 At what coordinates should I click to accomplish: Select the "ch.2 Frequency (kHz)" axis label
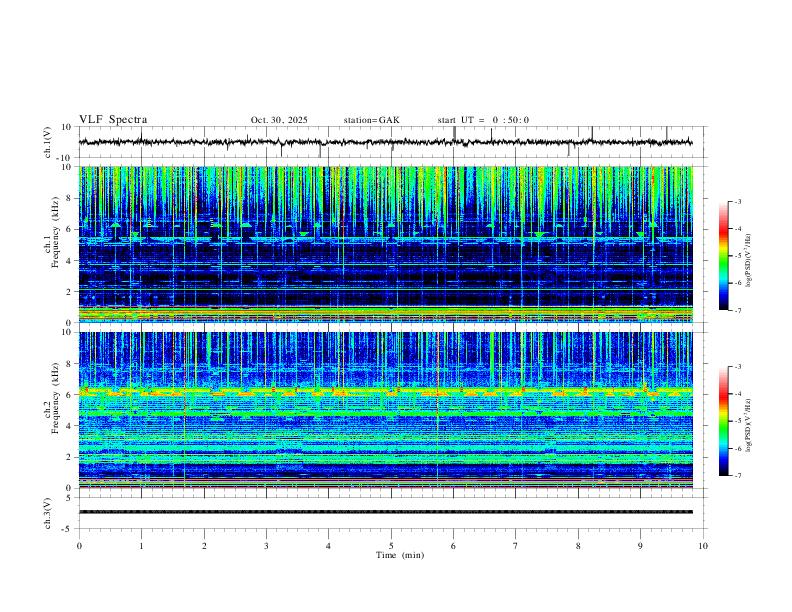coord(52,398)
